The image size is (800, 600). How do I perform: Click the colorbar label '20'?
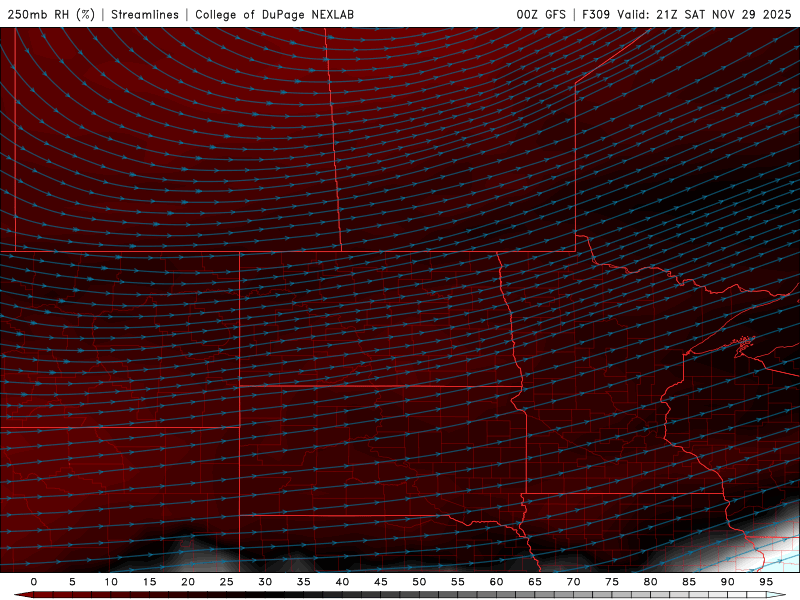coord(188,582)
